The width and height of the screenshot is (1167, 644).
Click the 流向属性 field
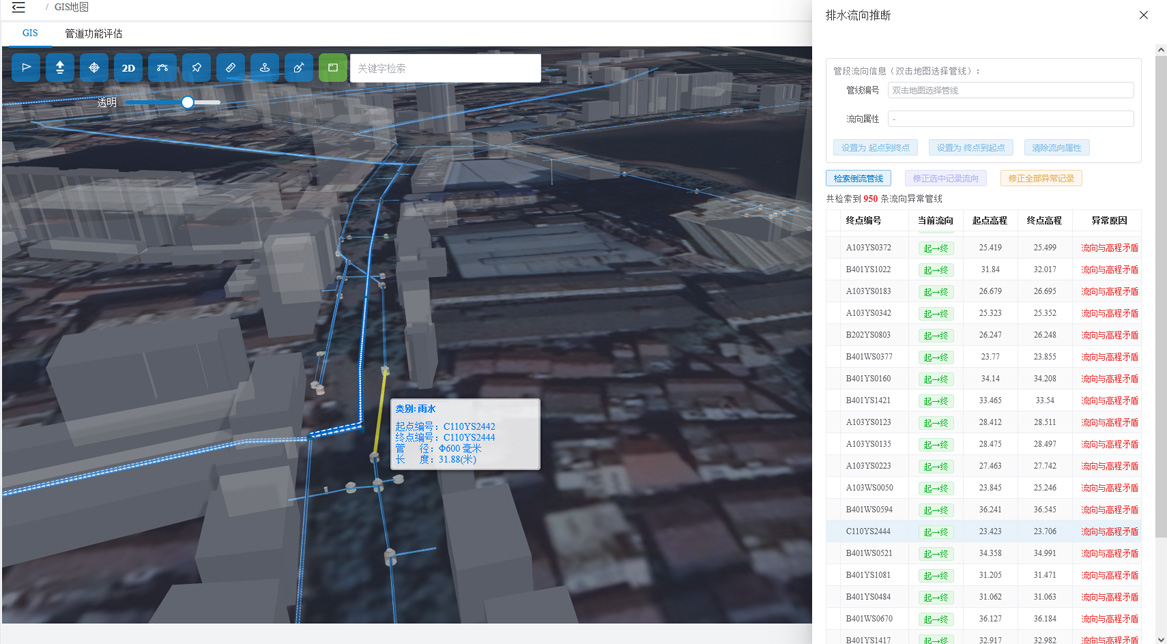1011,119
